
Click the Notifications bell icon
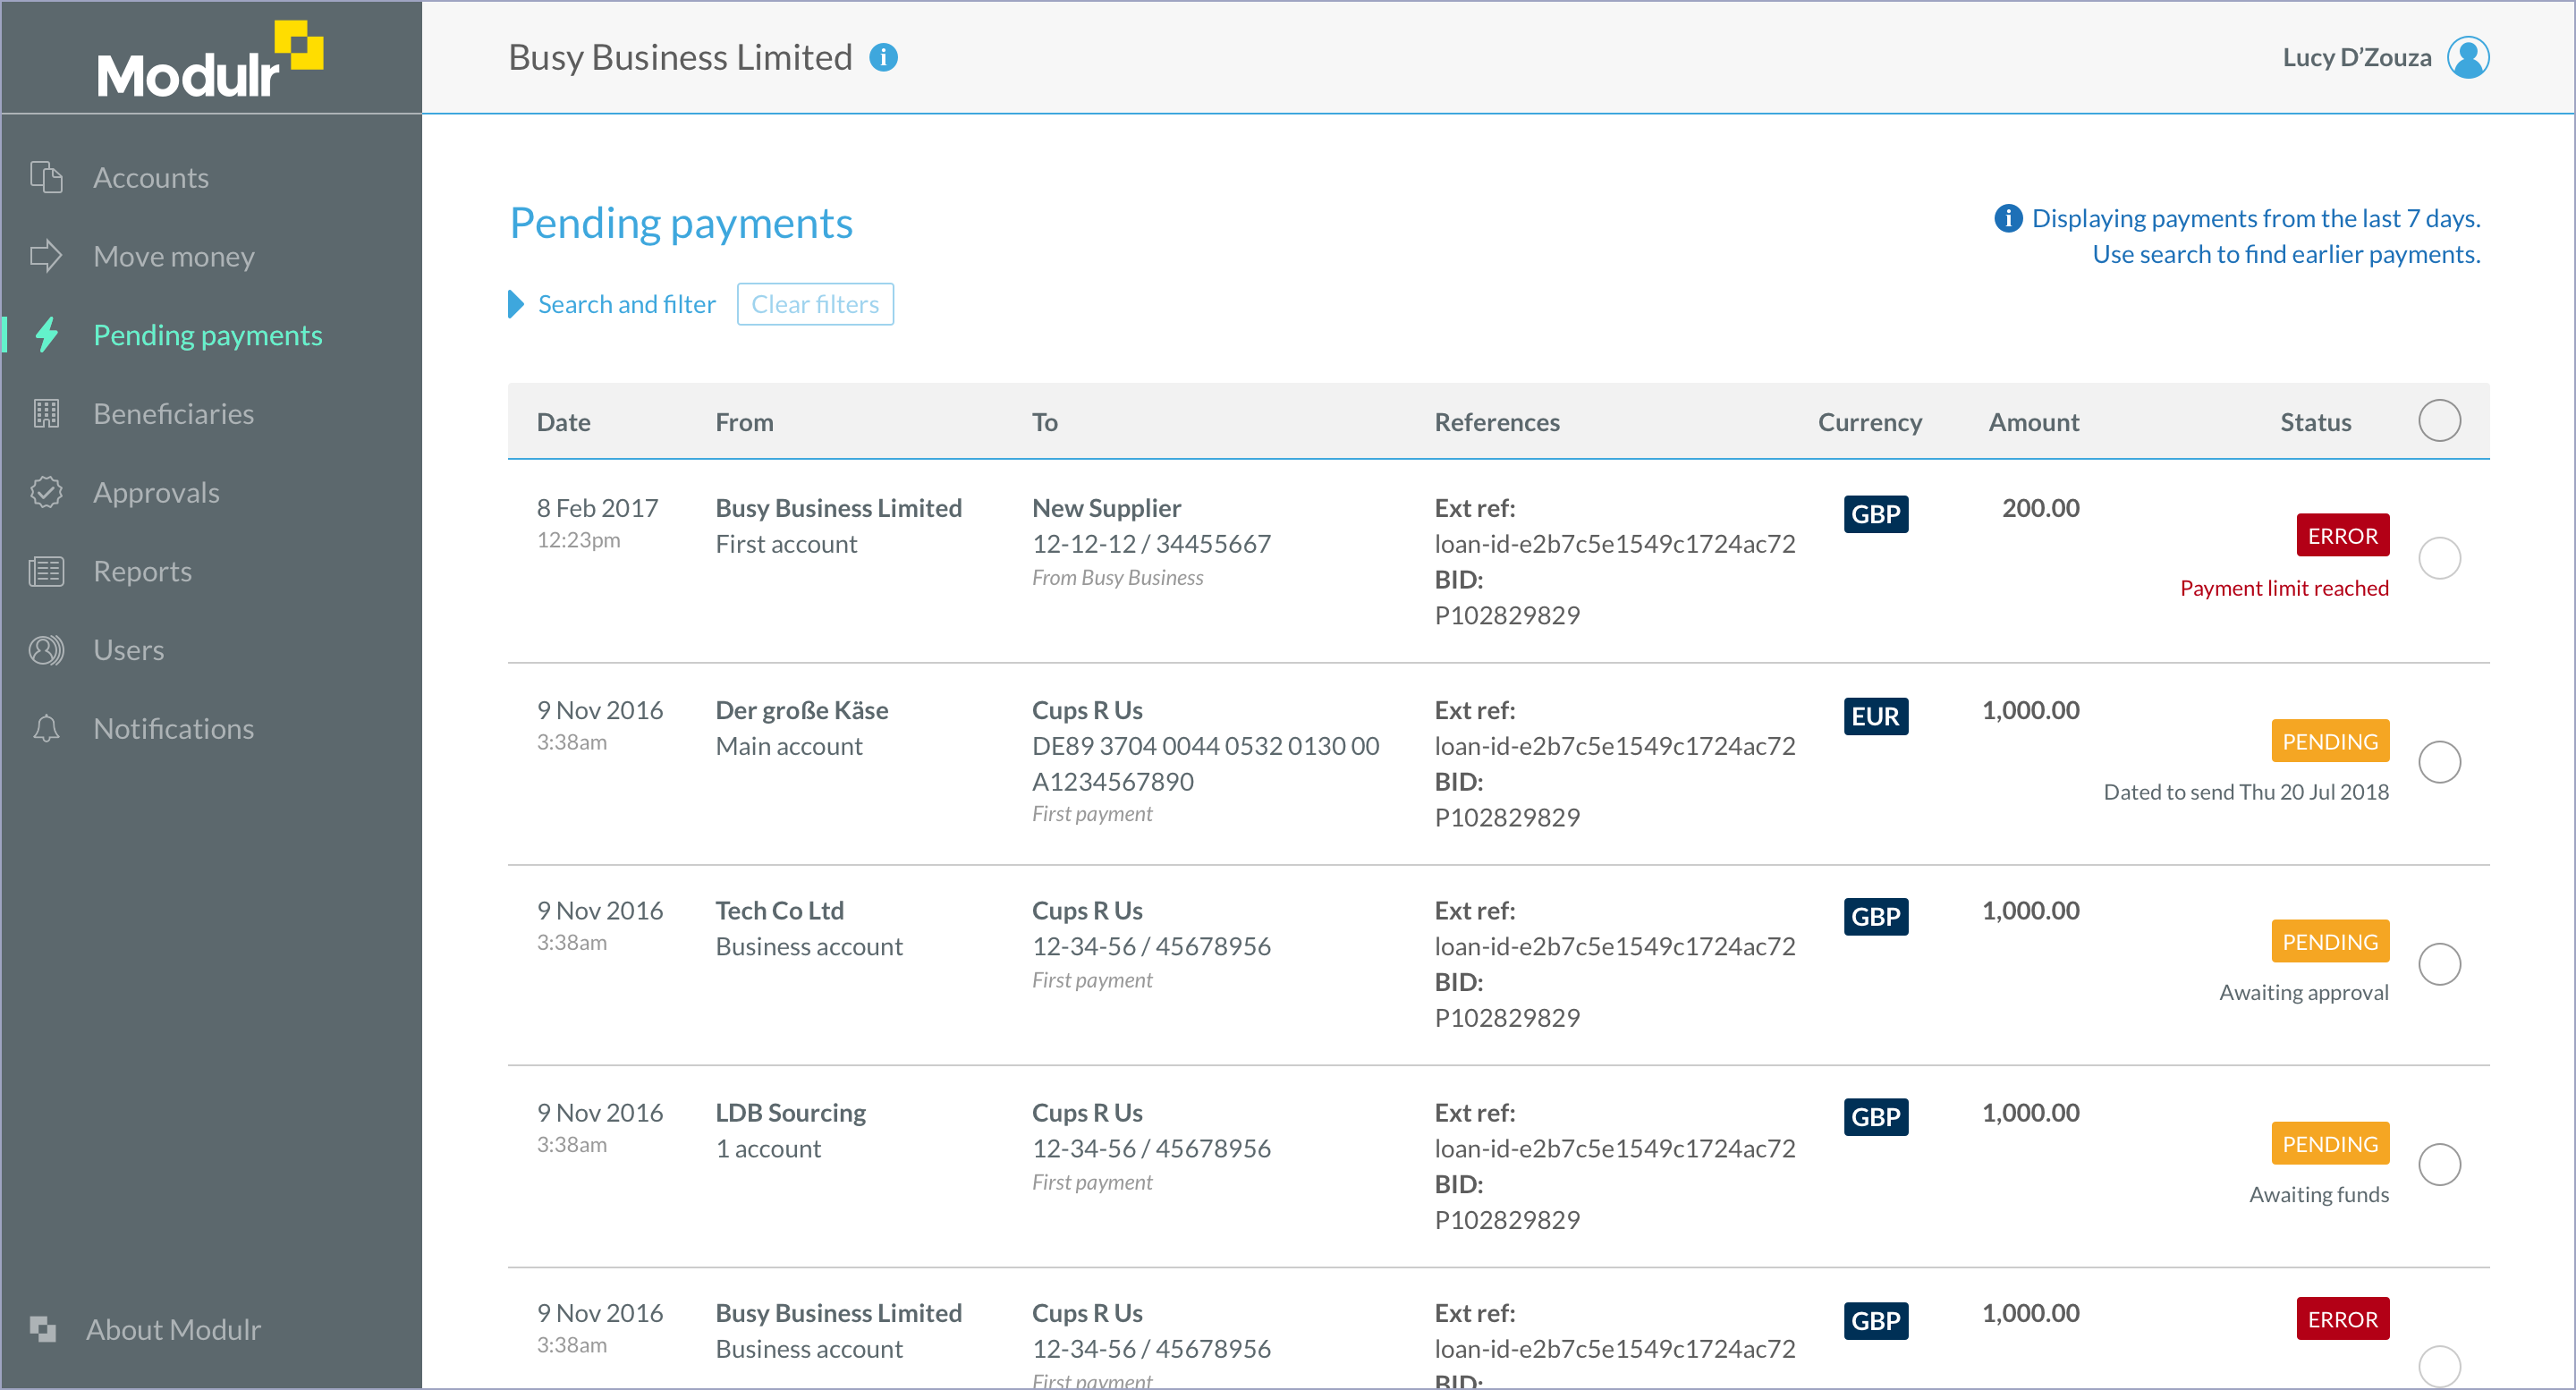[46, 728]
